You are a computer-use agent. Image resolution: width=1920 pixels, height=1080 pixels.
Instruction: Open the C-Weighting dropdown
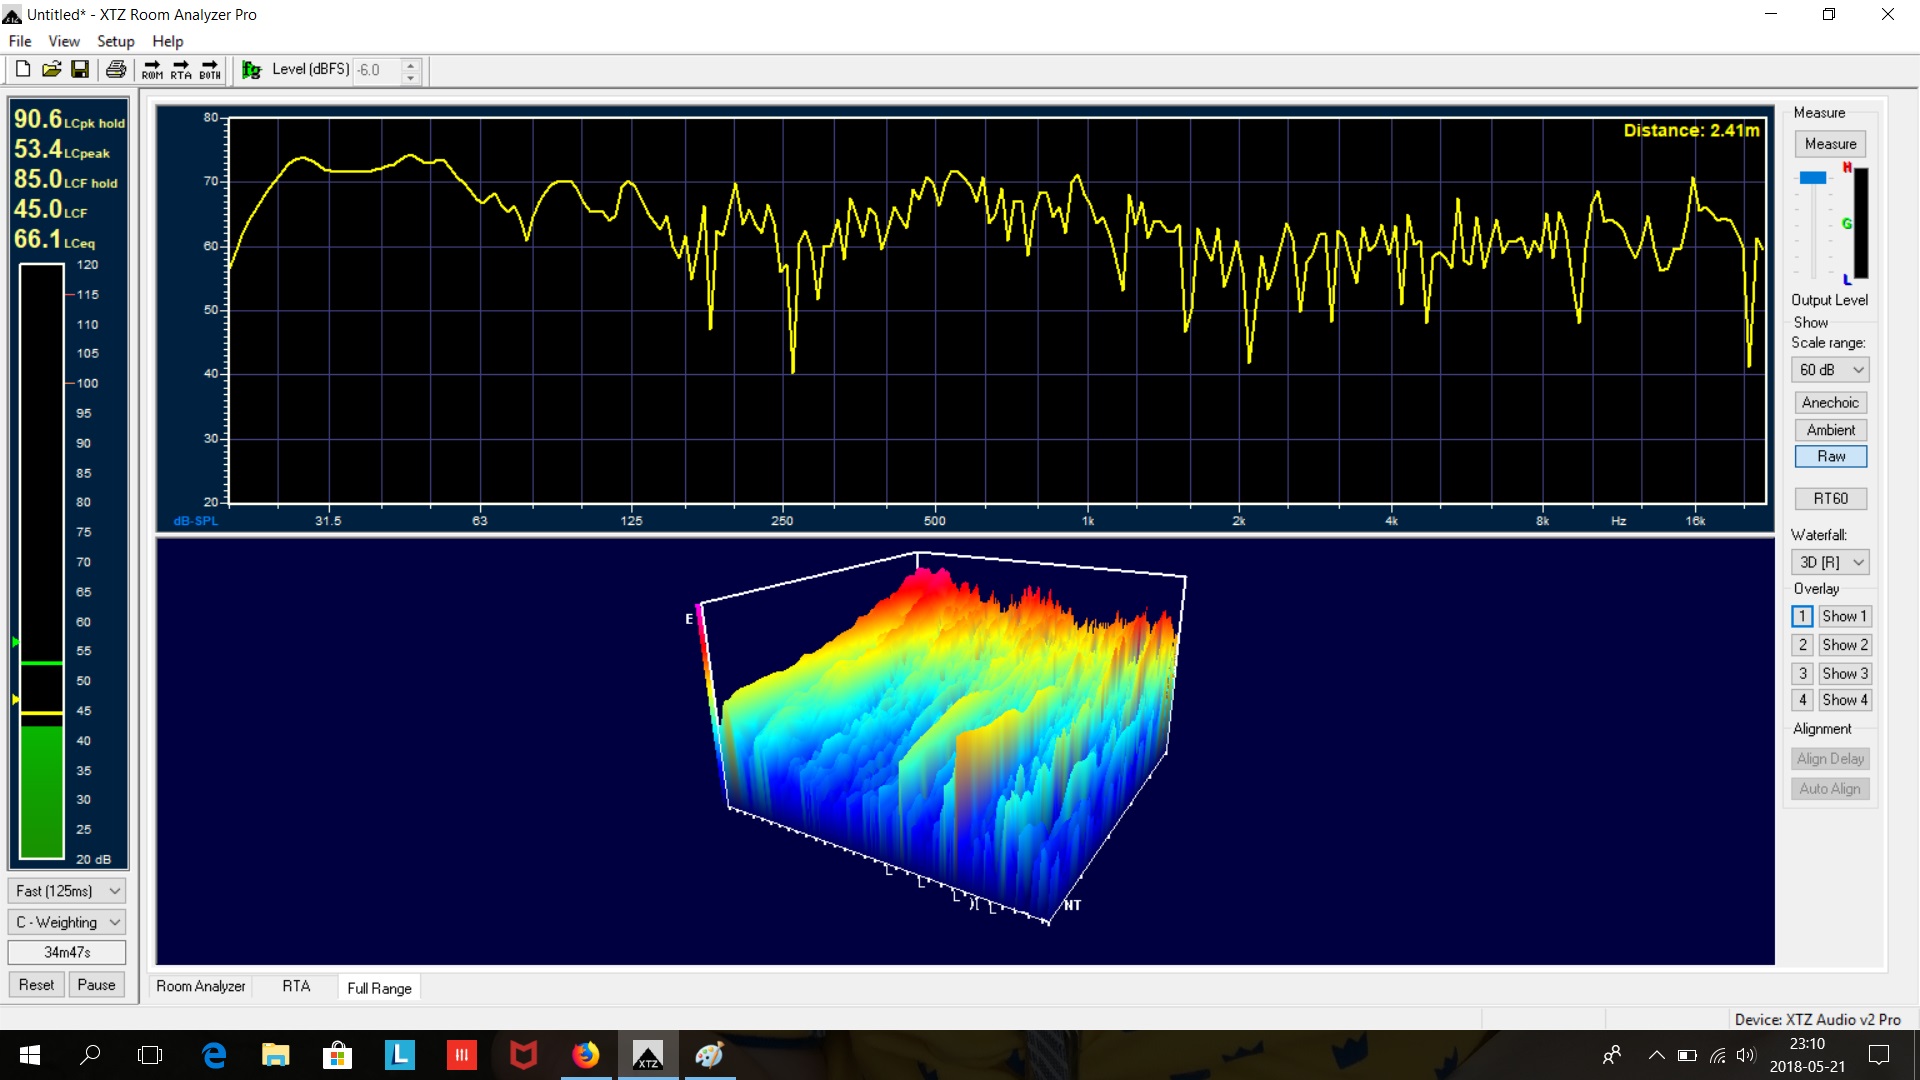pyautogui.click(x=66, y=921)
